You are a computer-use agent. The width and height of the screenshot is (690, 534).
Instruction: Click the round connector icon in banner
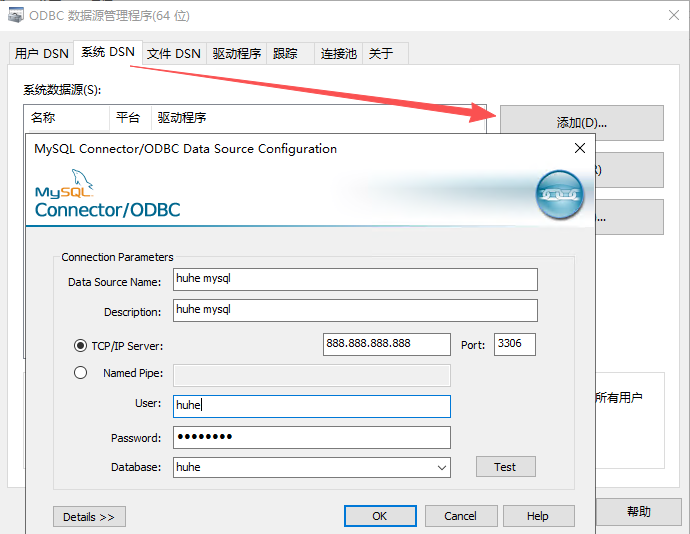click(x=559, y=195)
